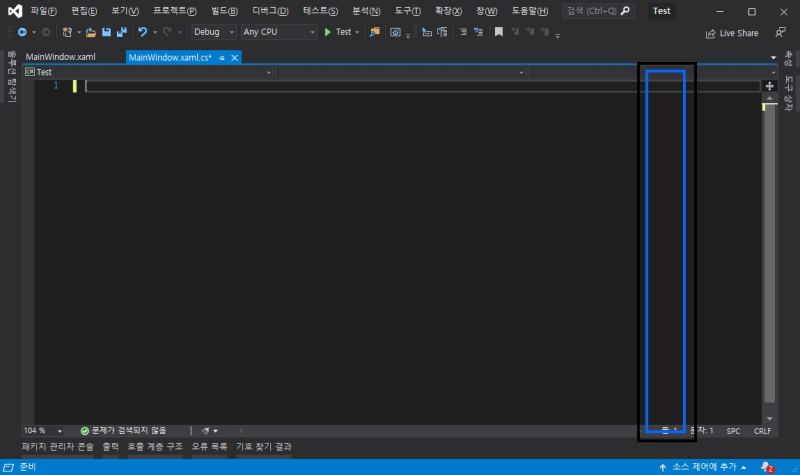
Task: Open the Any CPU platform dropdown
Action: coord(279,32)
